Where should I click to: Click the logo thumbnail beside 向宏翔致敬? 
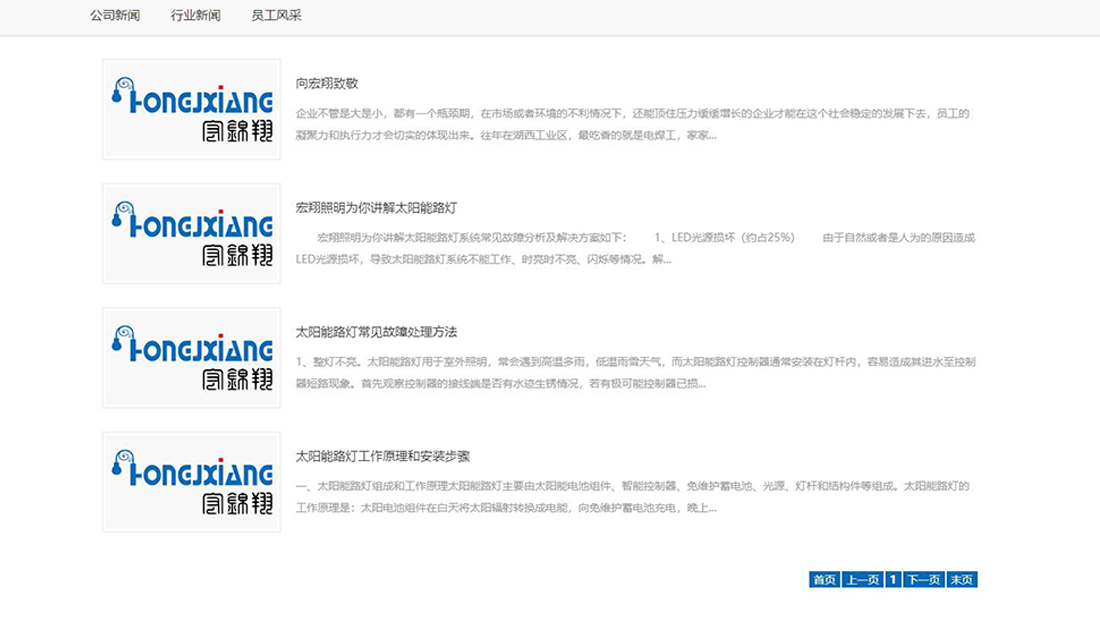(x=191, y=109)
